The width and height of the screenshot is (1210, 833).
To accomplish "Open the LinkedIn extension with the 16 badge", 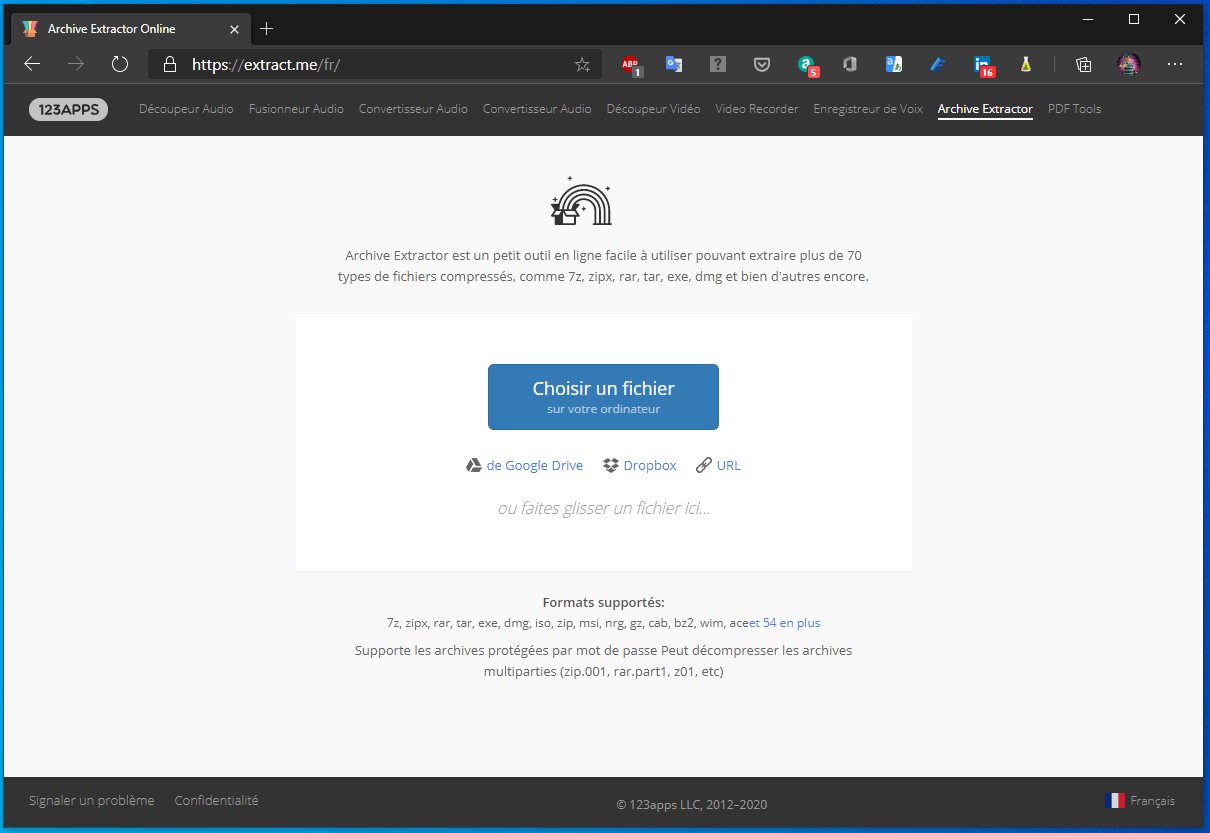I will pos(984,65).
